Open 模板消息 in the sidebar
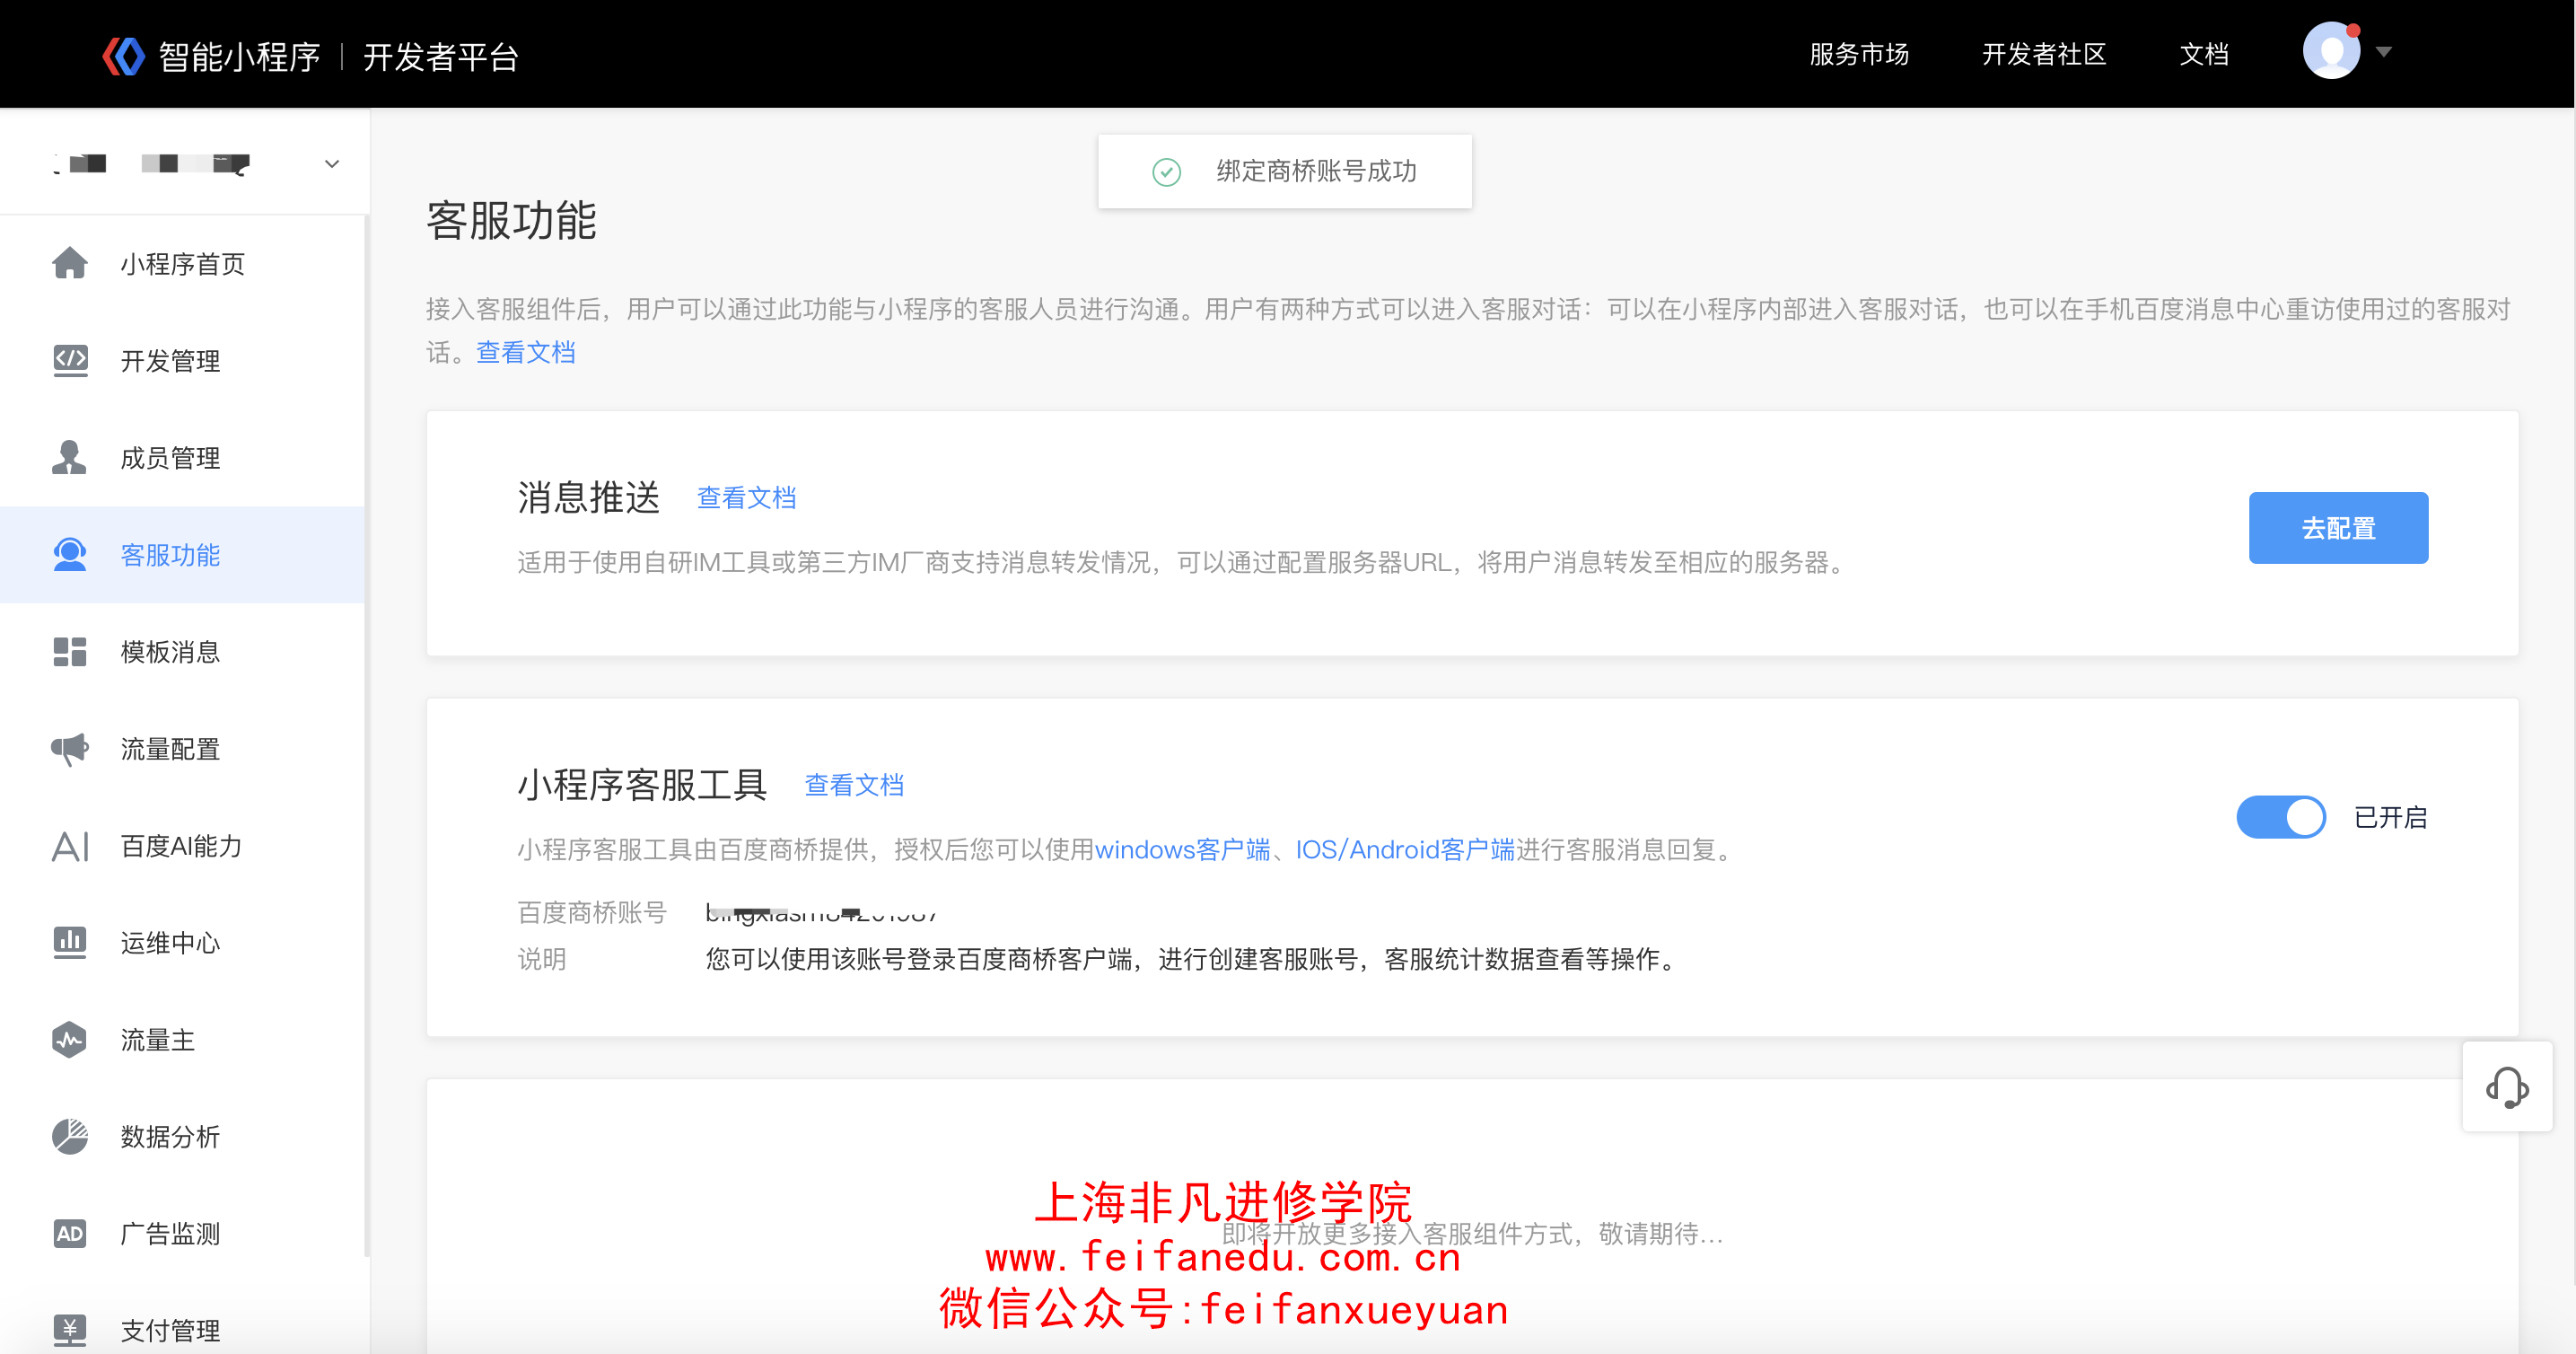 point(183,652)
